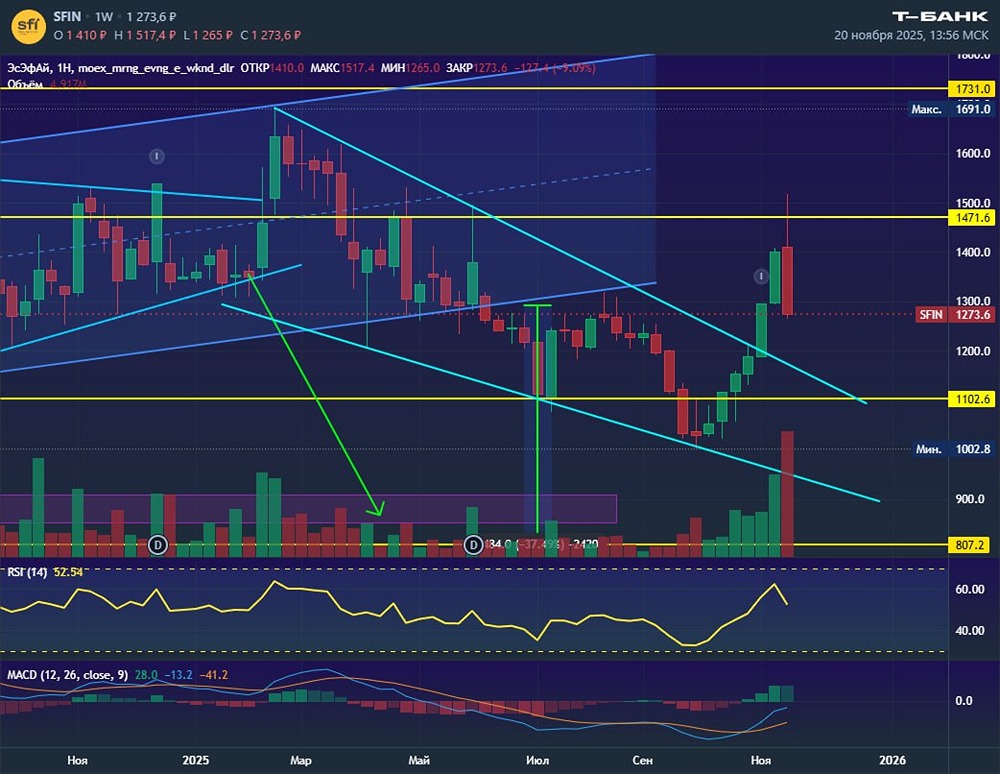The image size is (1000, 774).
Task: Click the 1W timeframe label
Action: pyautogui.click(x=103, y=17)
